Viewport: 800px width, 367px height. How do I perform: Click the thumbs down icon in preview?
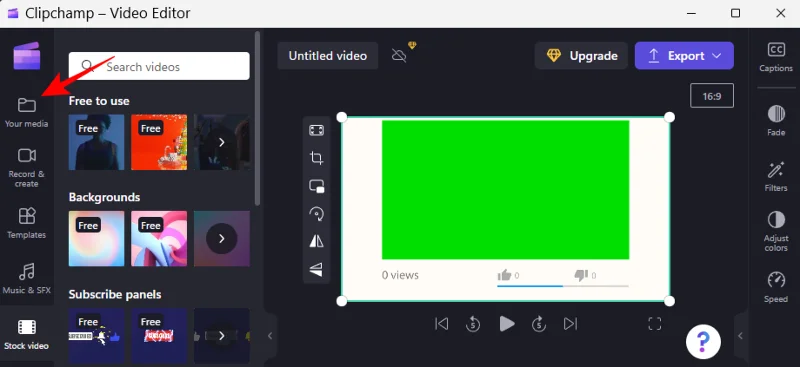point(581,276)
